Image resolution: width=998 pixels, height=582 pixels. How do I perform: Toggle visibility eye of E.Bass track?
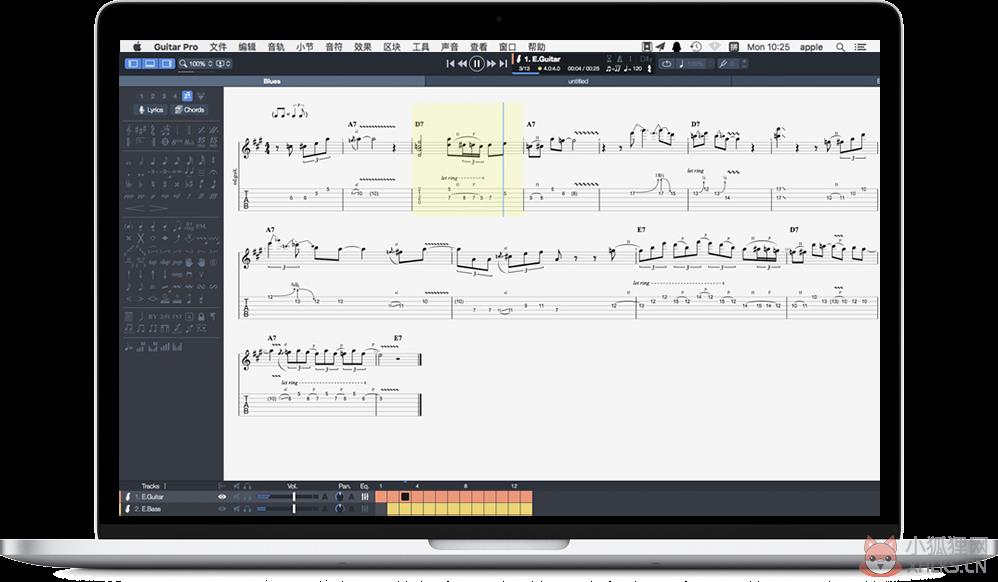point(222,509)
